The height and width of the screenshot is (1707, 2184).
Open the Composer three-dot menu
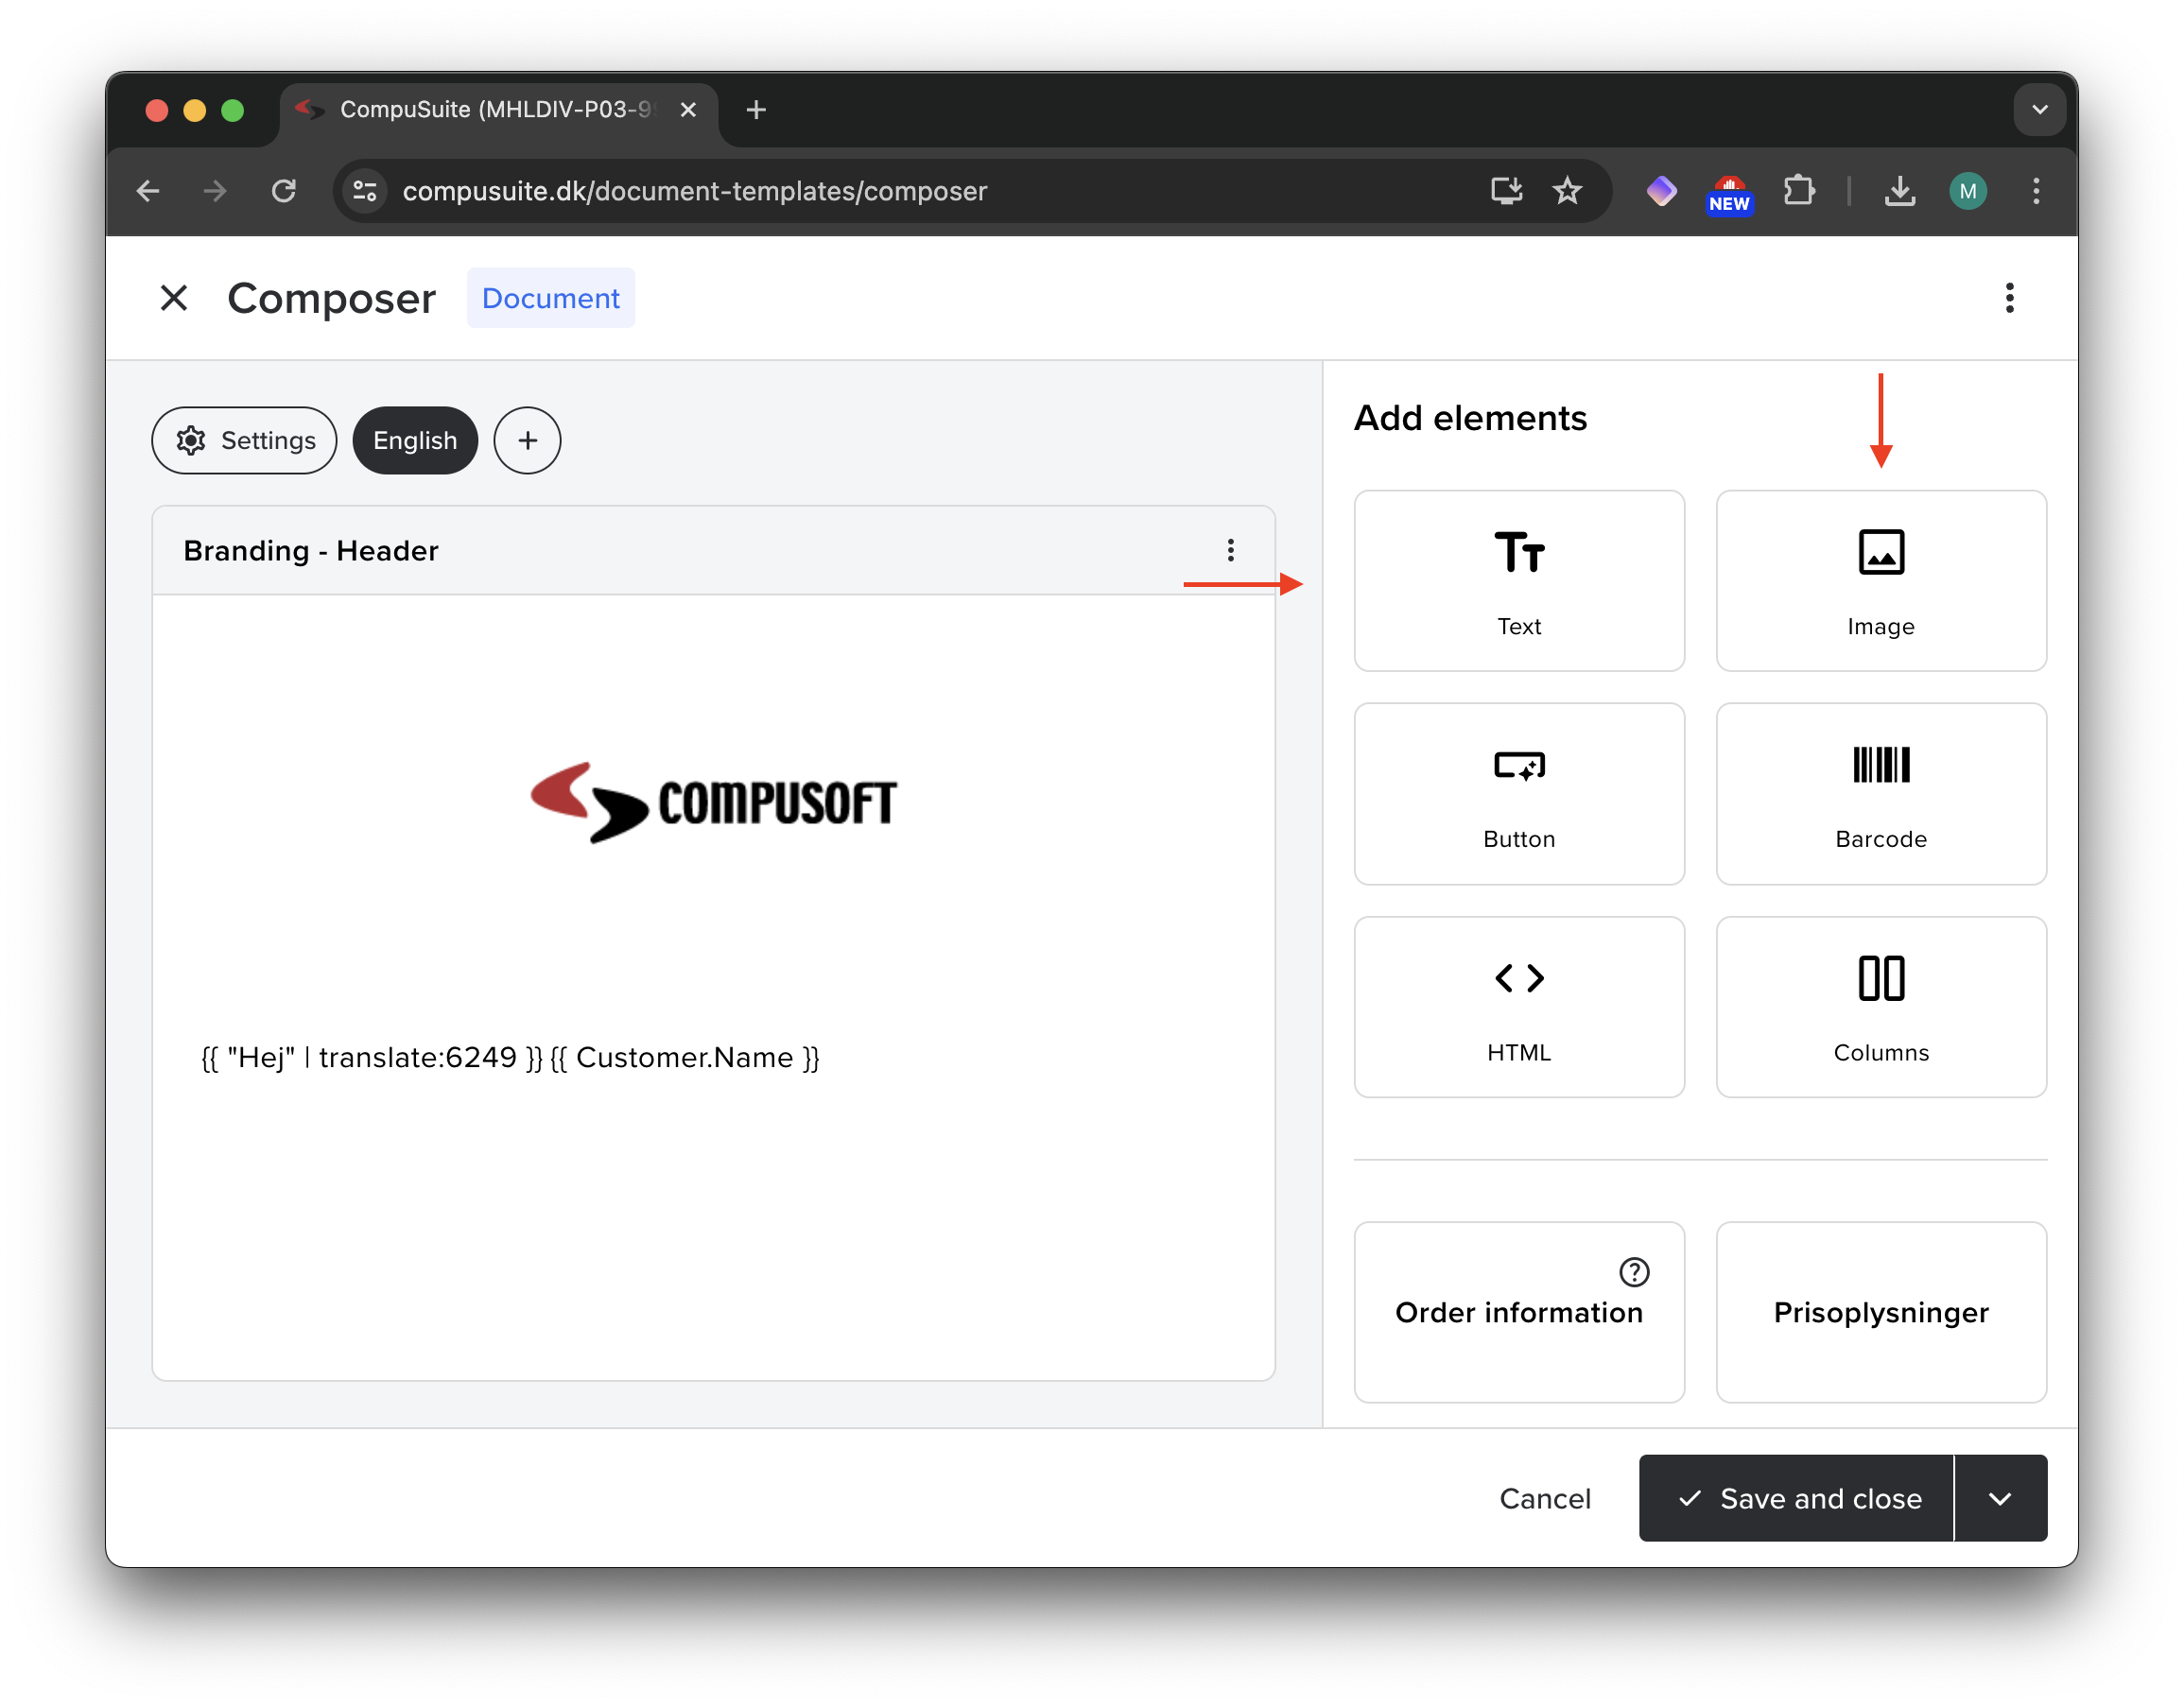(x=2009, y=298)
